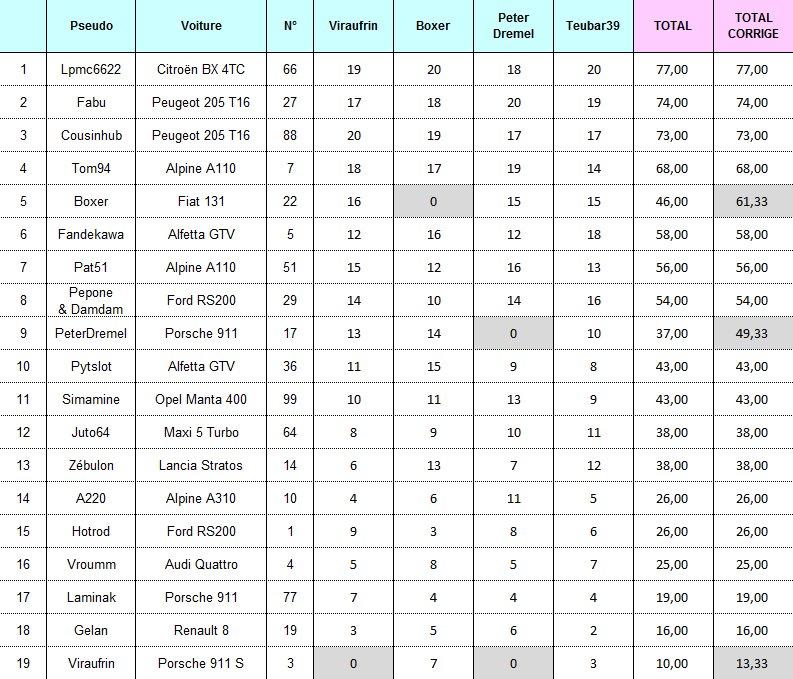793x679 pixels.
Task: Select the corrected total 13,33 cell
Action: pyautogui.click(x=753, y=663)
